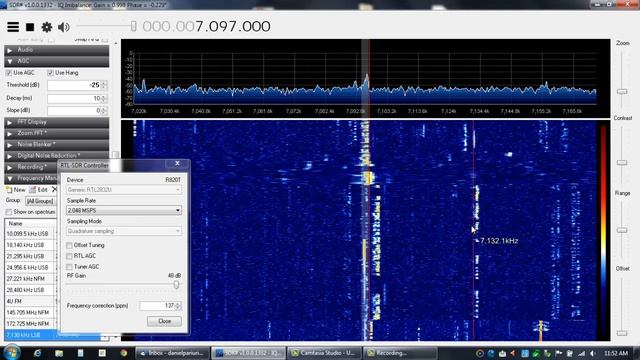Open the Windows Start button
Viewport: 640px width, 360px height.
(11, 353)
